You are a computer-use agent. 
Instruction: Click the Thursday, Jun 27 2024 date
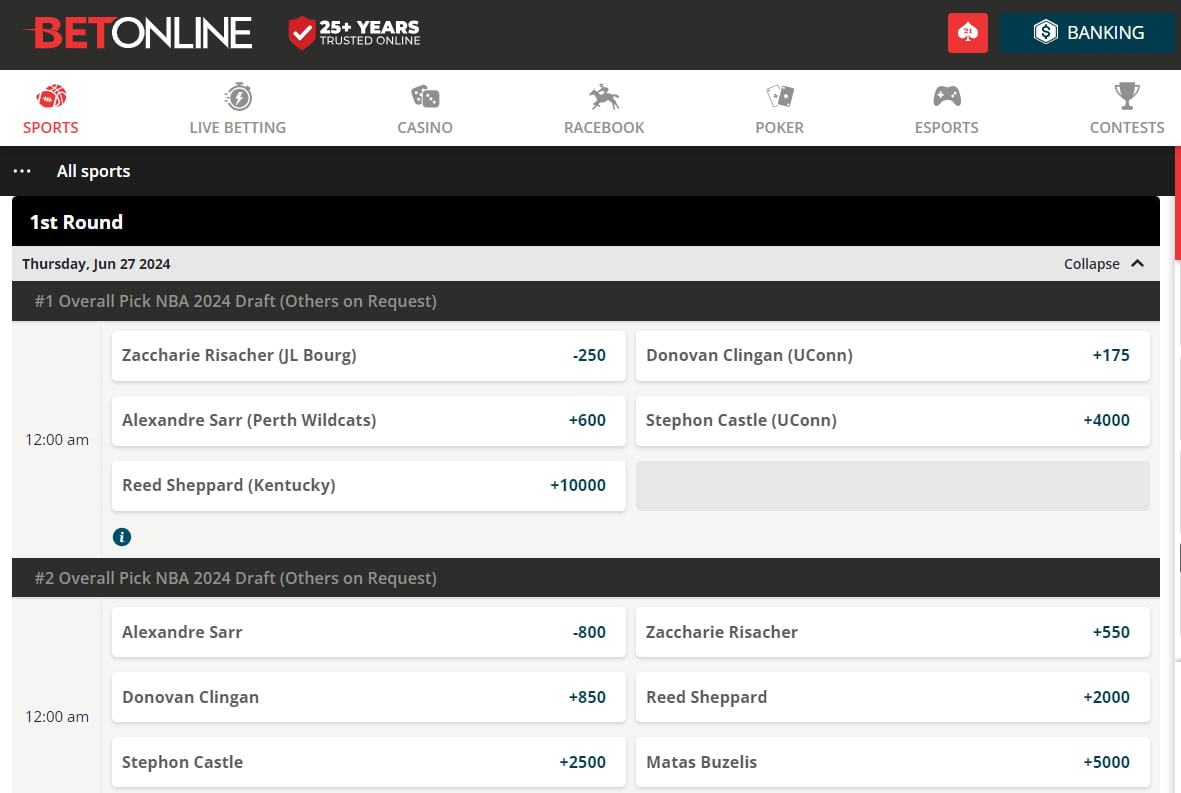(96, 264)
